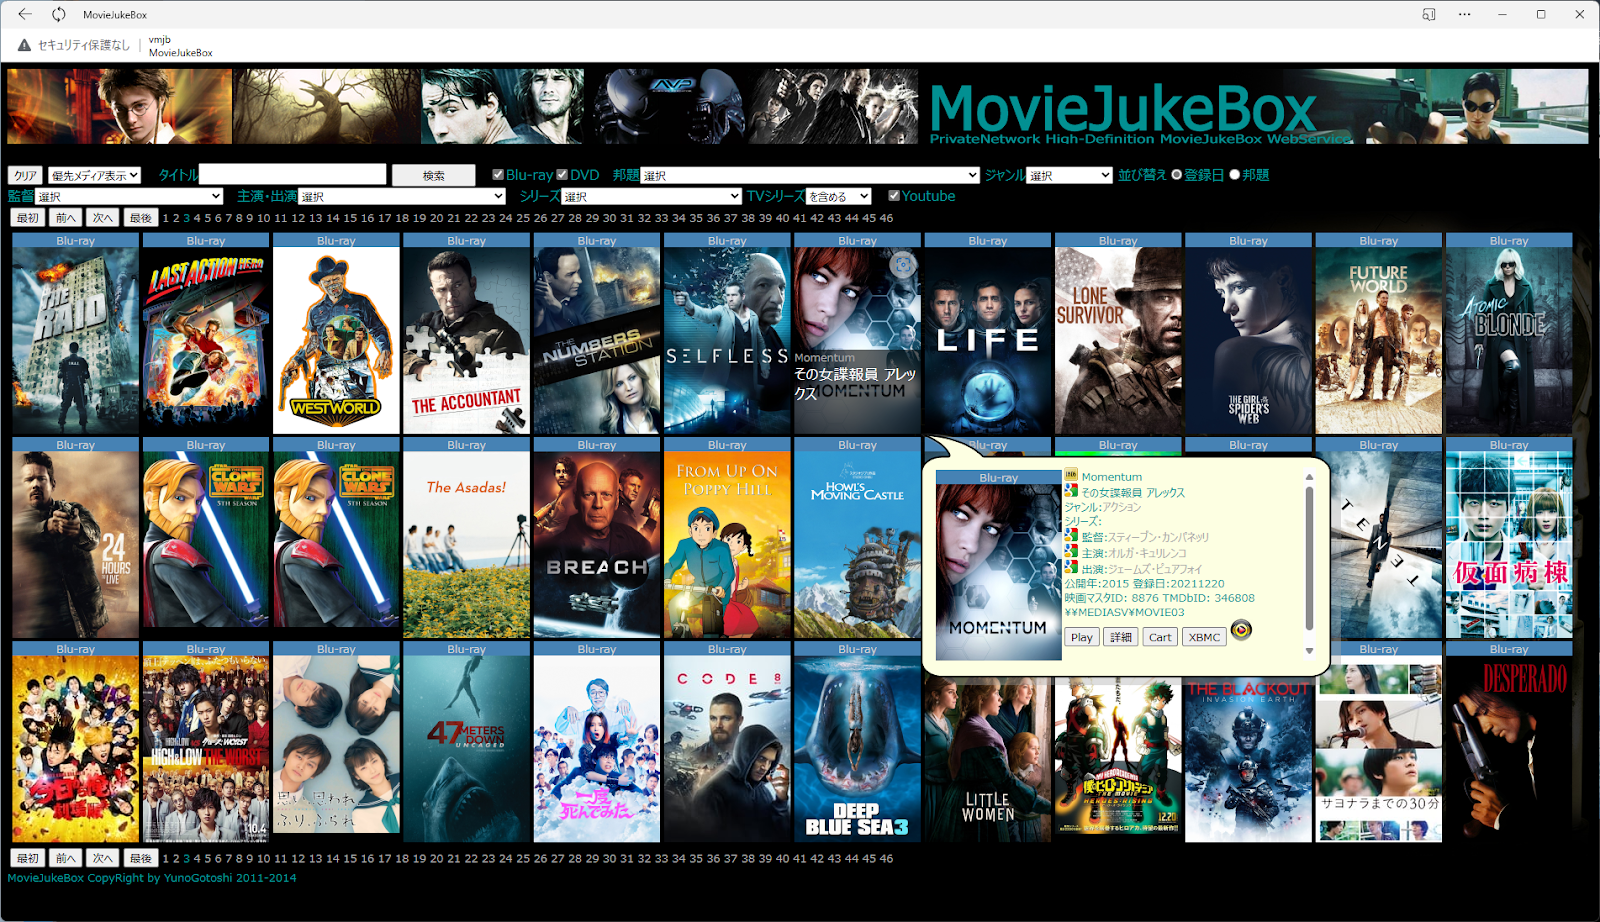Open the 邦題 selection dropdown
Viewport: 1600px width, 922px height.
[810, 175]
